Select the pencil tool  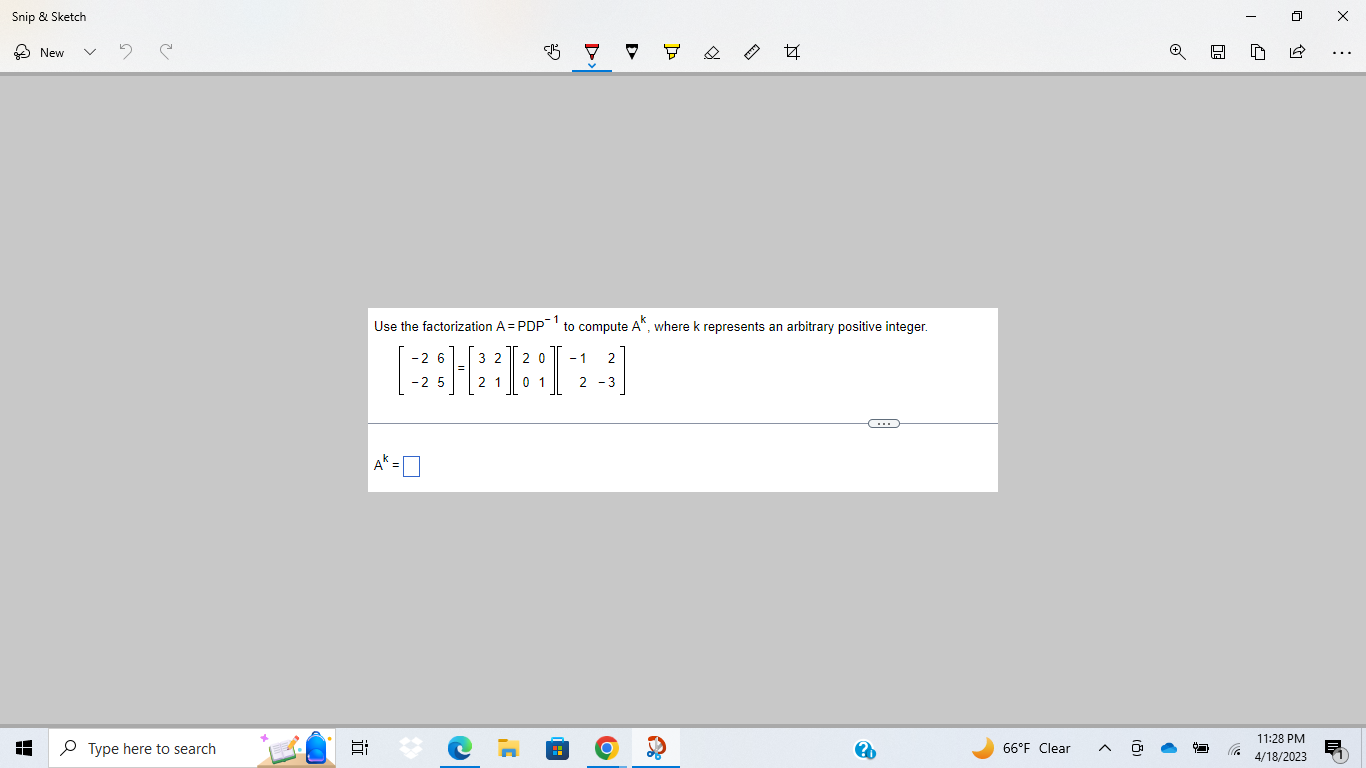632,50
